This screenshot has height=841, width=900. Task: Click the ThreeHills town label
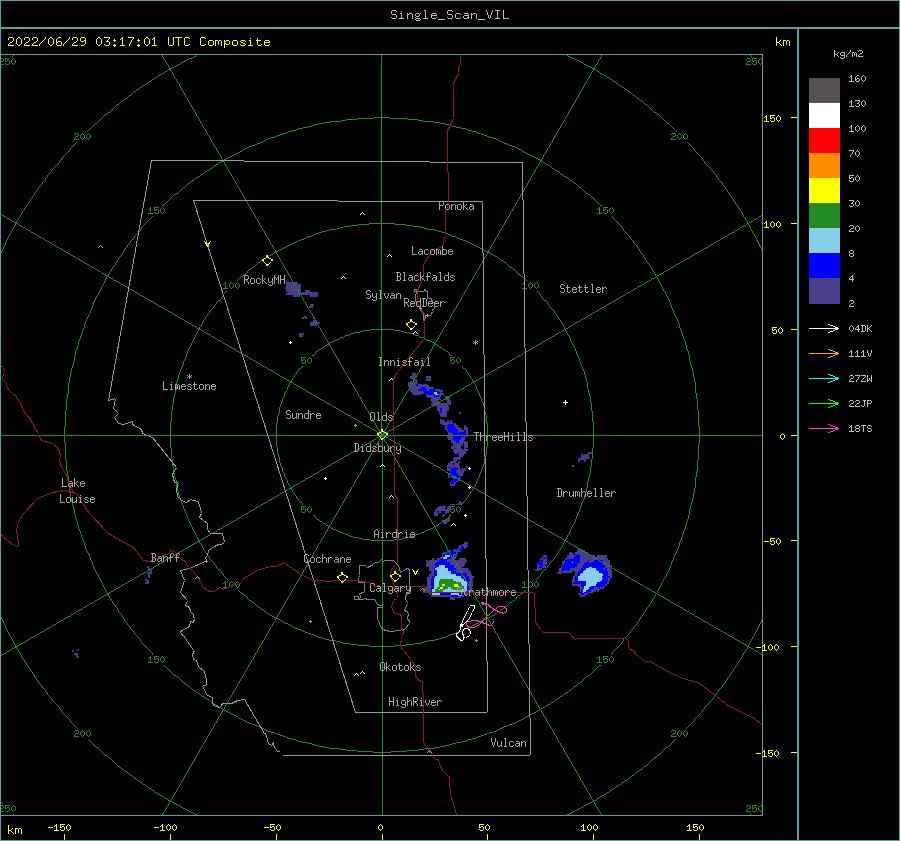503,437
